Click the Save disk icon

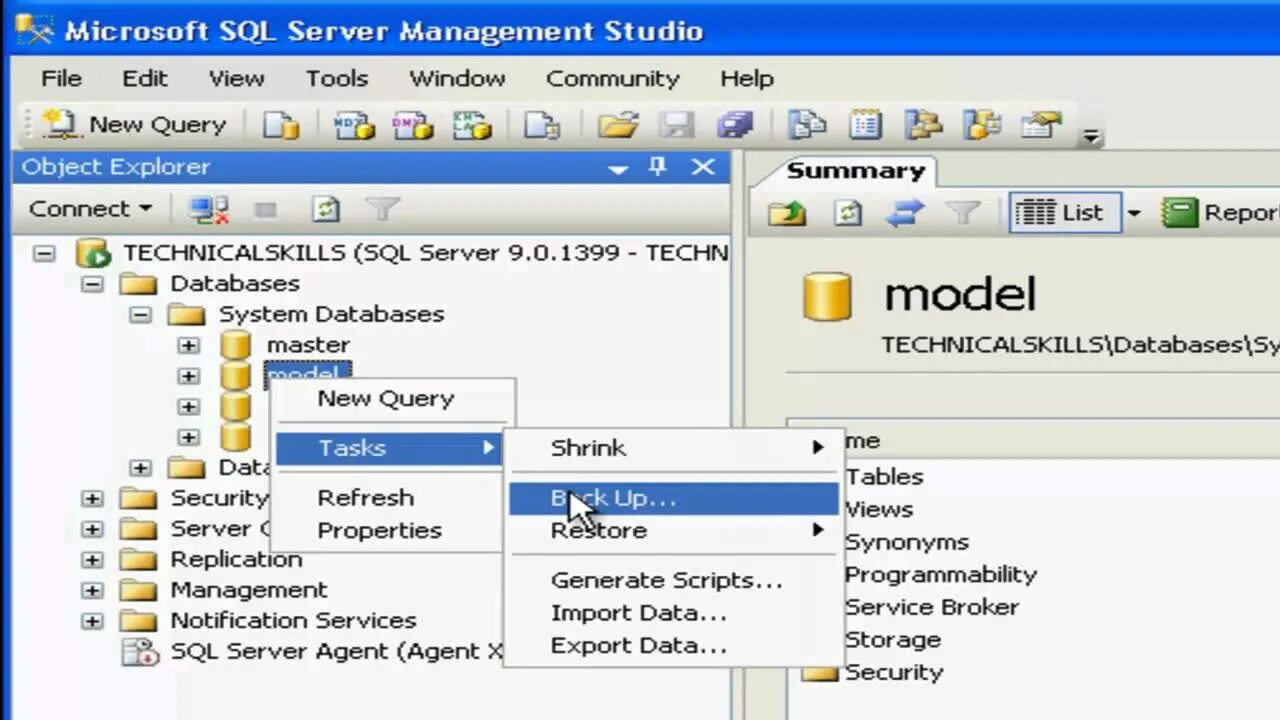click(x=677, y=125)
